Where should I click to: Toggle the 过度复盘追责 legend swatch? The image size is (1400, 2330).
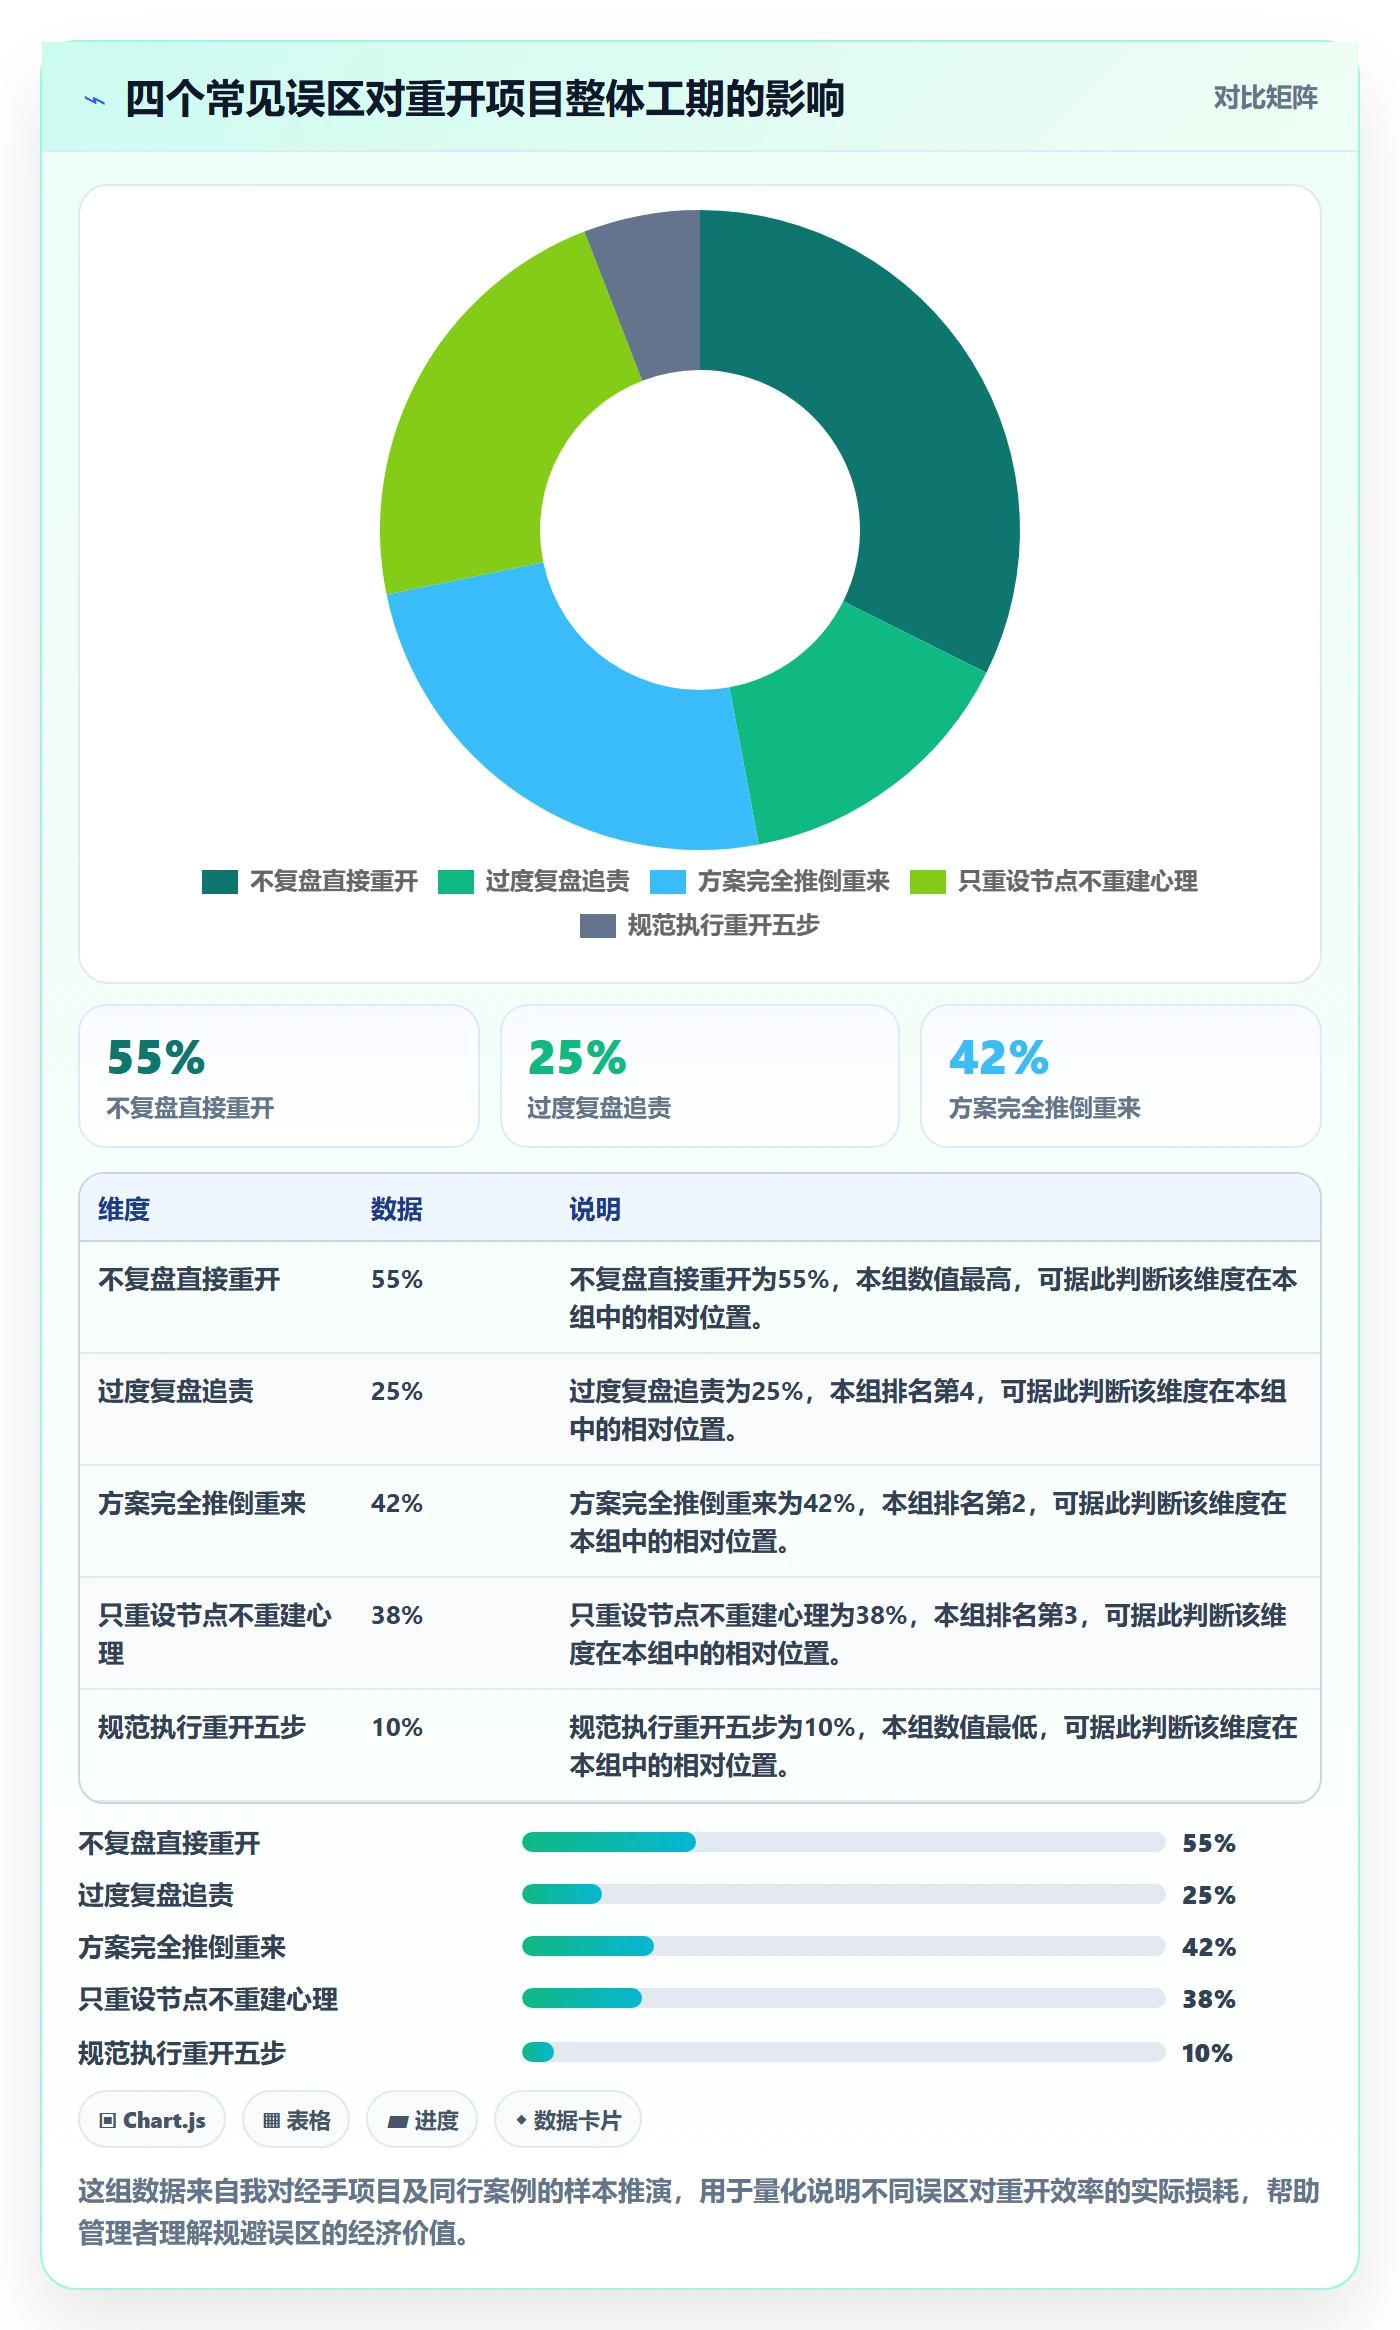[455, 881]
